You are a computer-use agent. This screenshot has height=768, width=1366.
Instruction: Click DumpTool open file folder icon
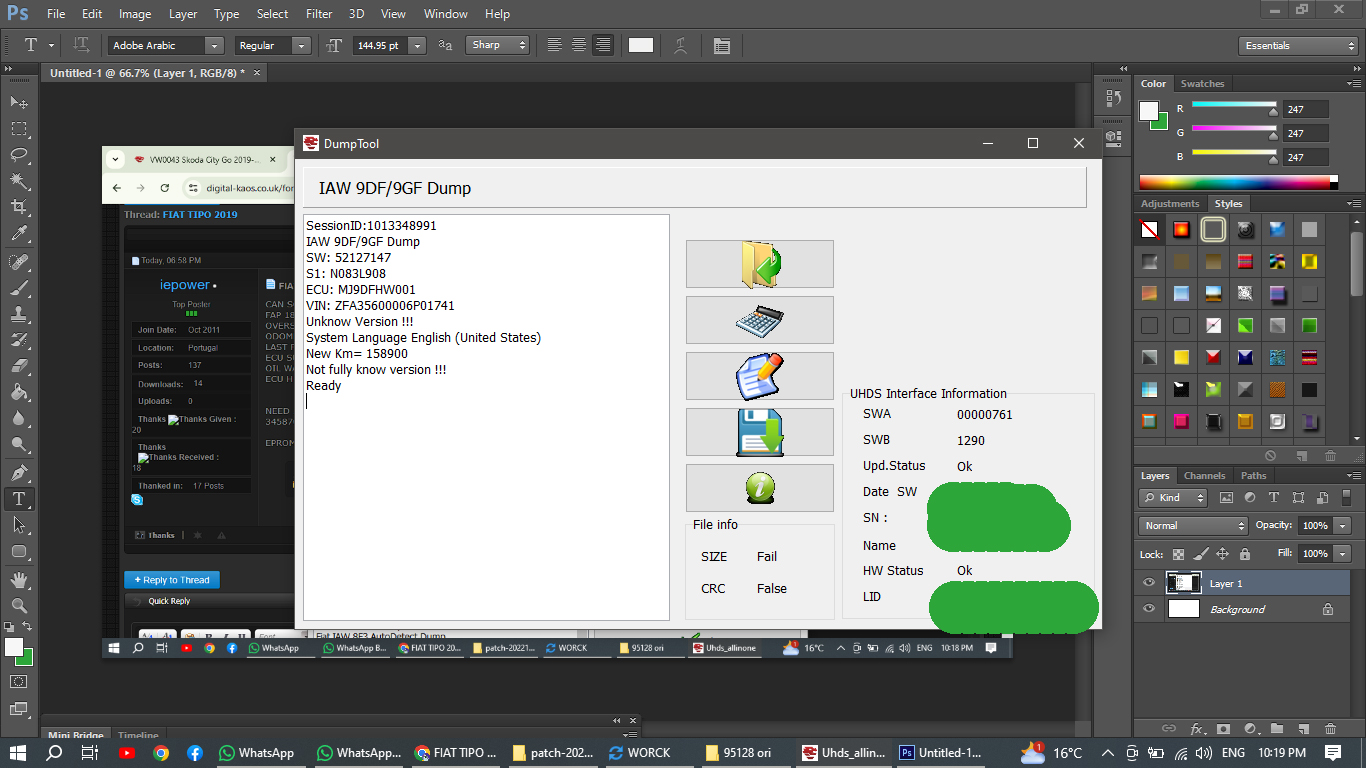(759, 264)
